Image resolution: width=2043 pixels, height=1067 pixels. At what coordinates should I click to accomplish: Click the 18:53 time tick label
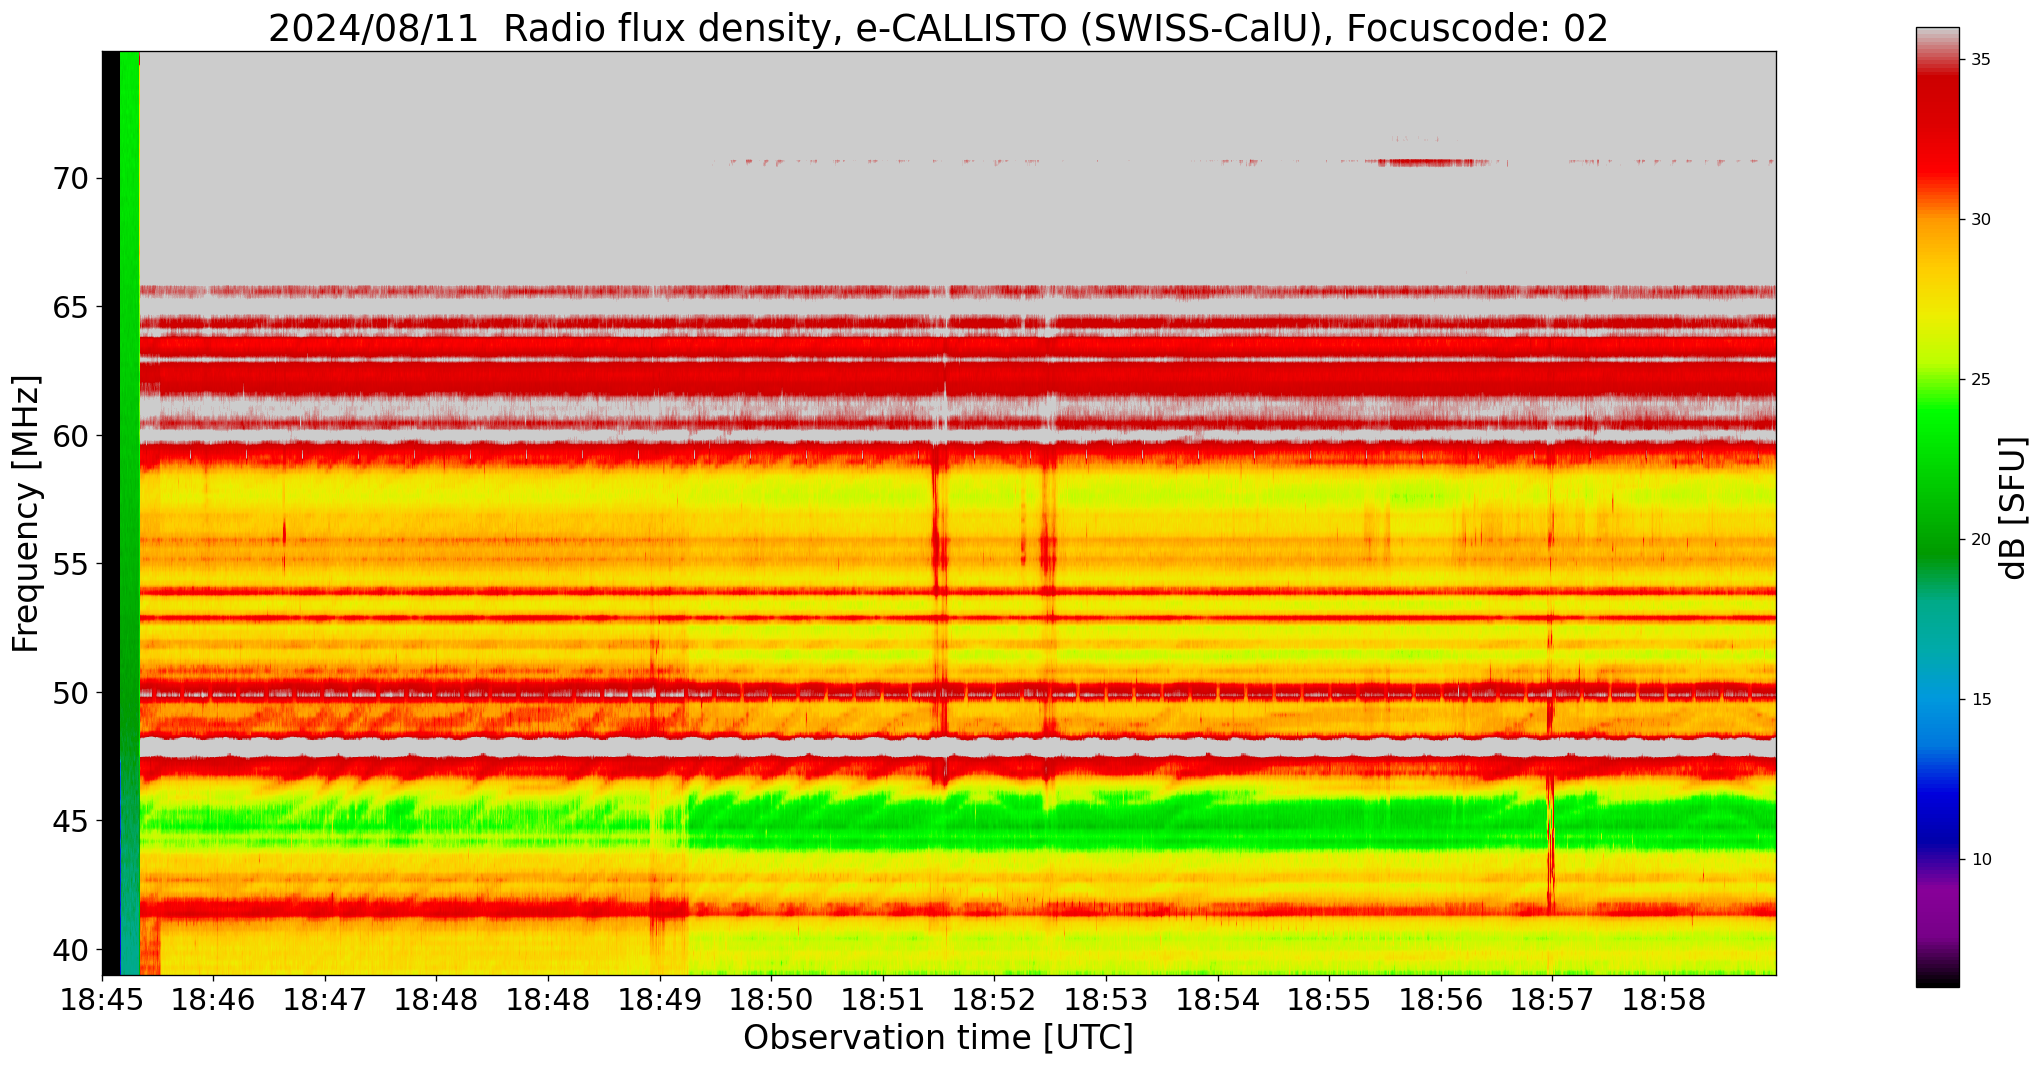(1106, 999)
